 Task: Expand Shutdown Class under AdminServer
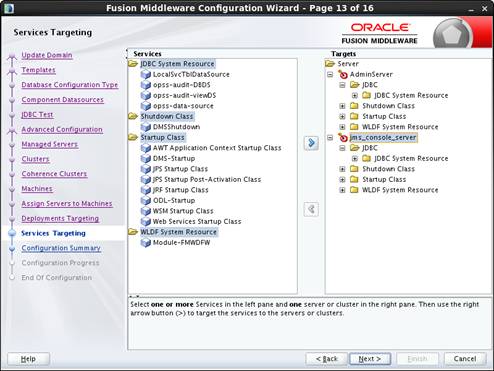pyautogui.click(x=342, y=106)
